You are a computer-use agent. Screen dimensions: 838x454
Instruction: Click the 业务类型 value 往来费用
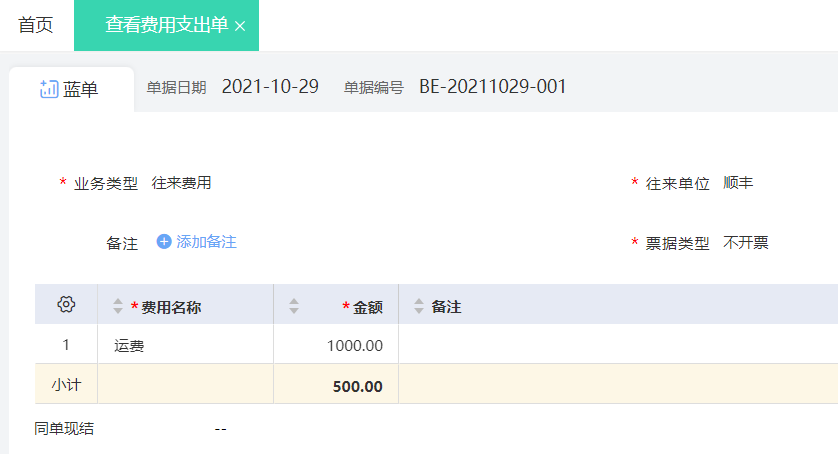pos(181,183)
